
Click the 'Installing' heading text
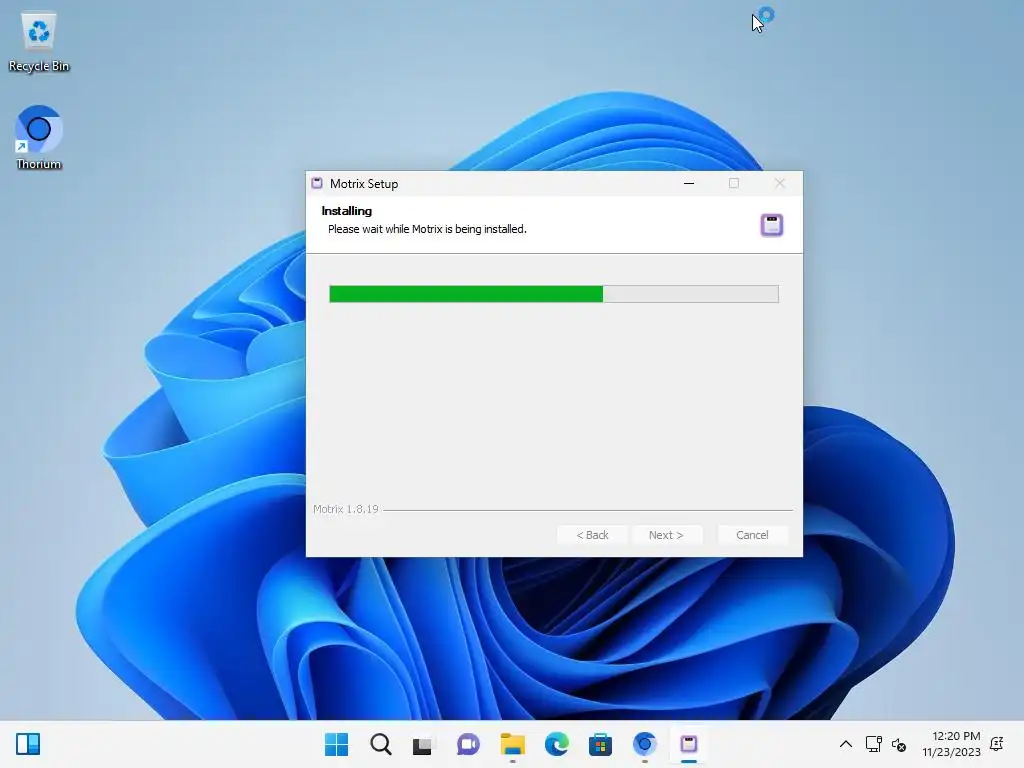click(x=346, y=211)
